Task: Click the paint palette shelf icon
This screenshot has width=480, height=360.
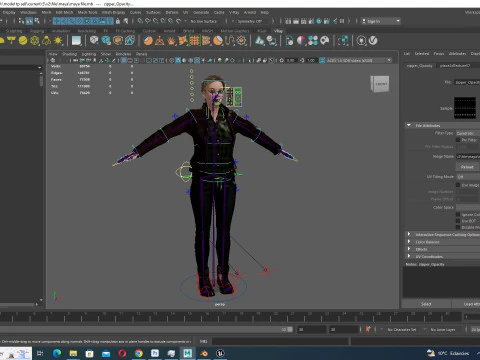Action: 325,41
